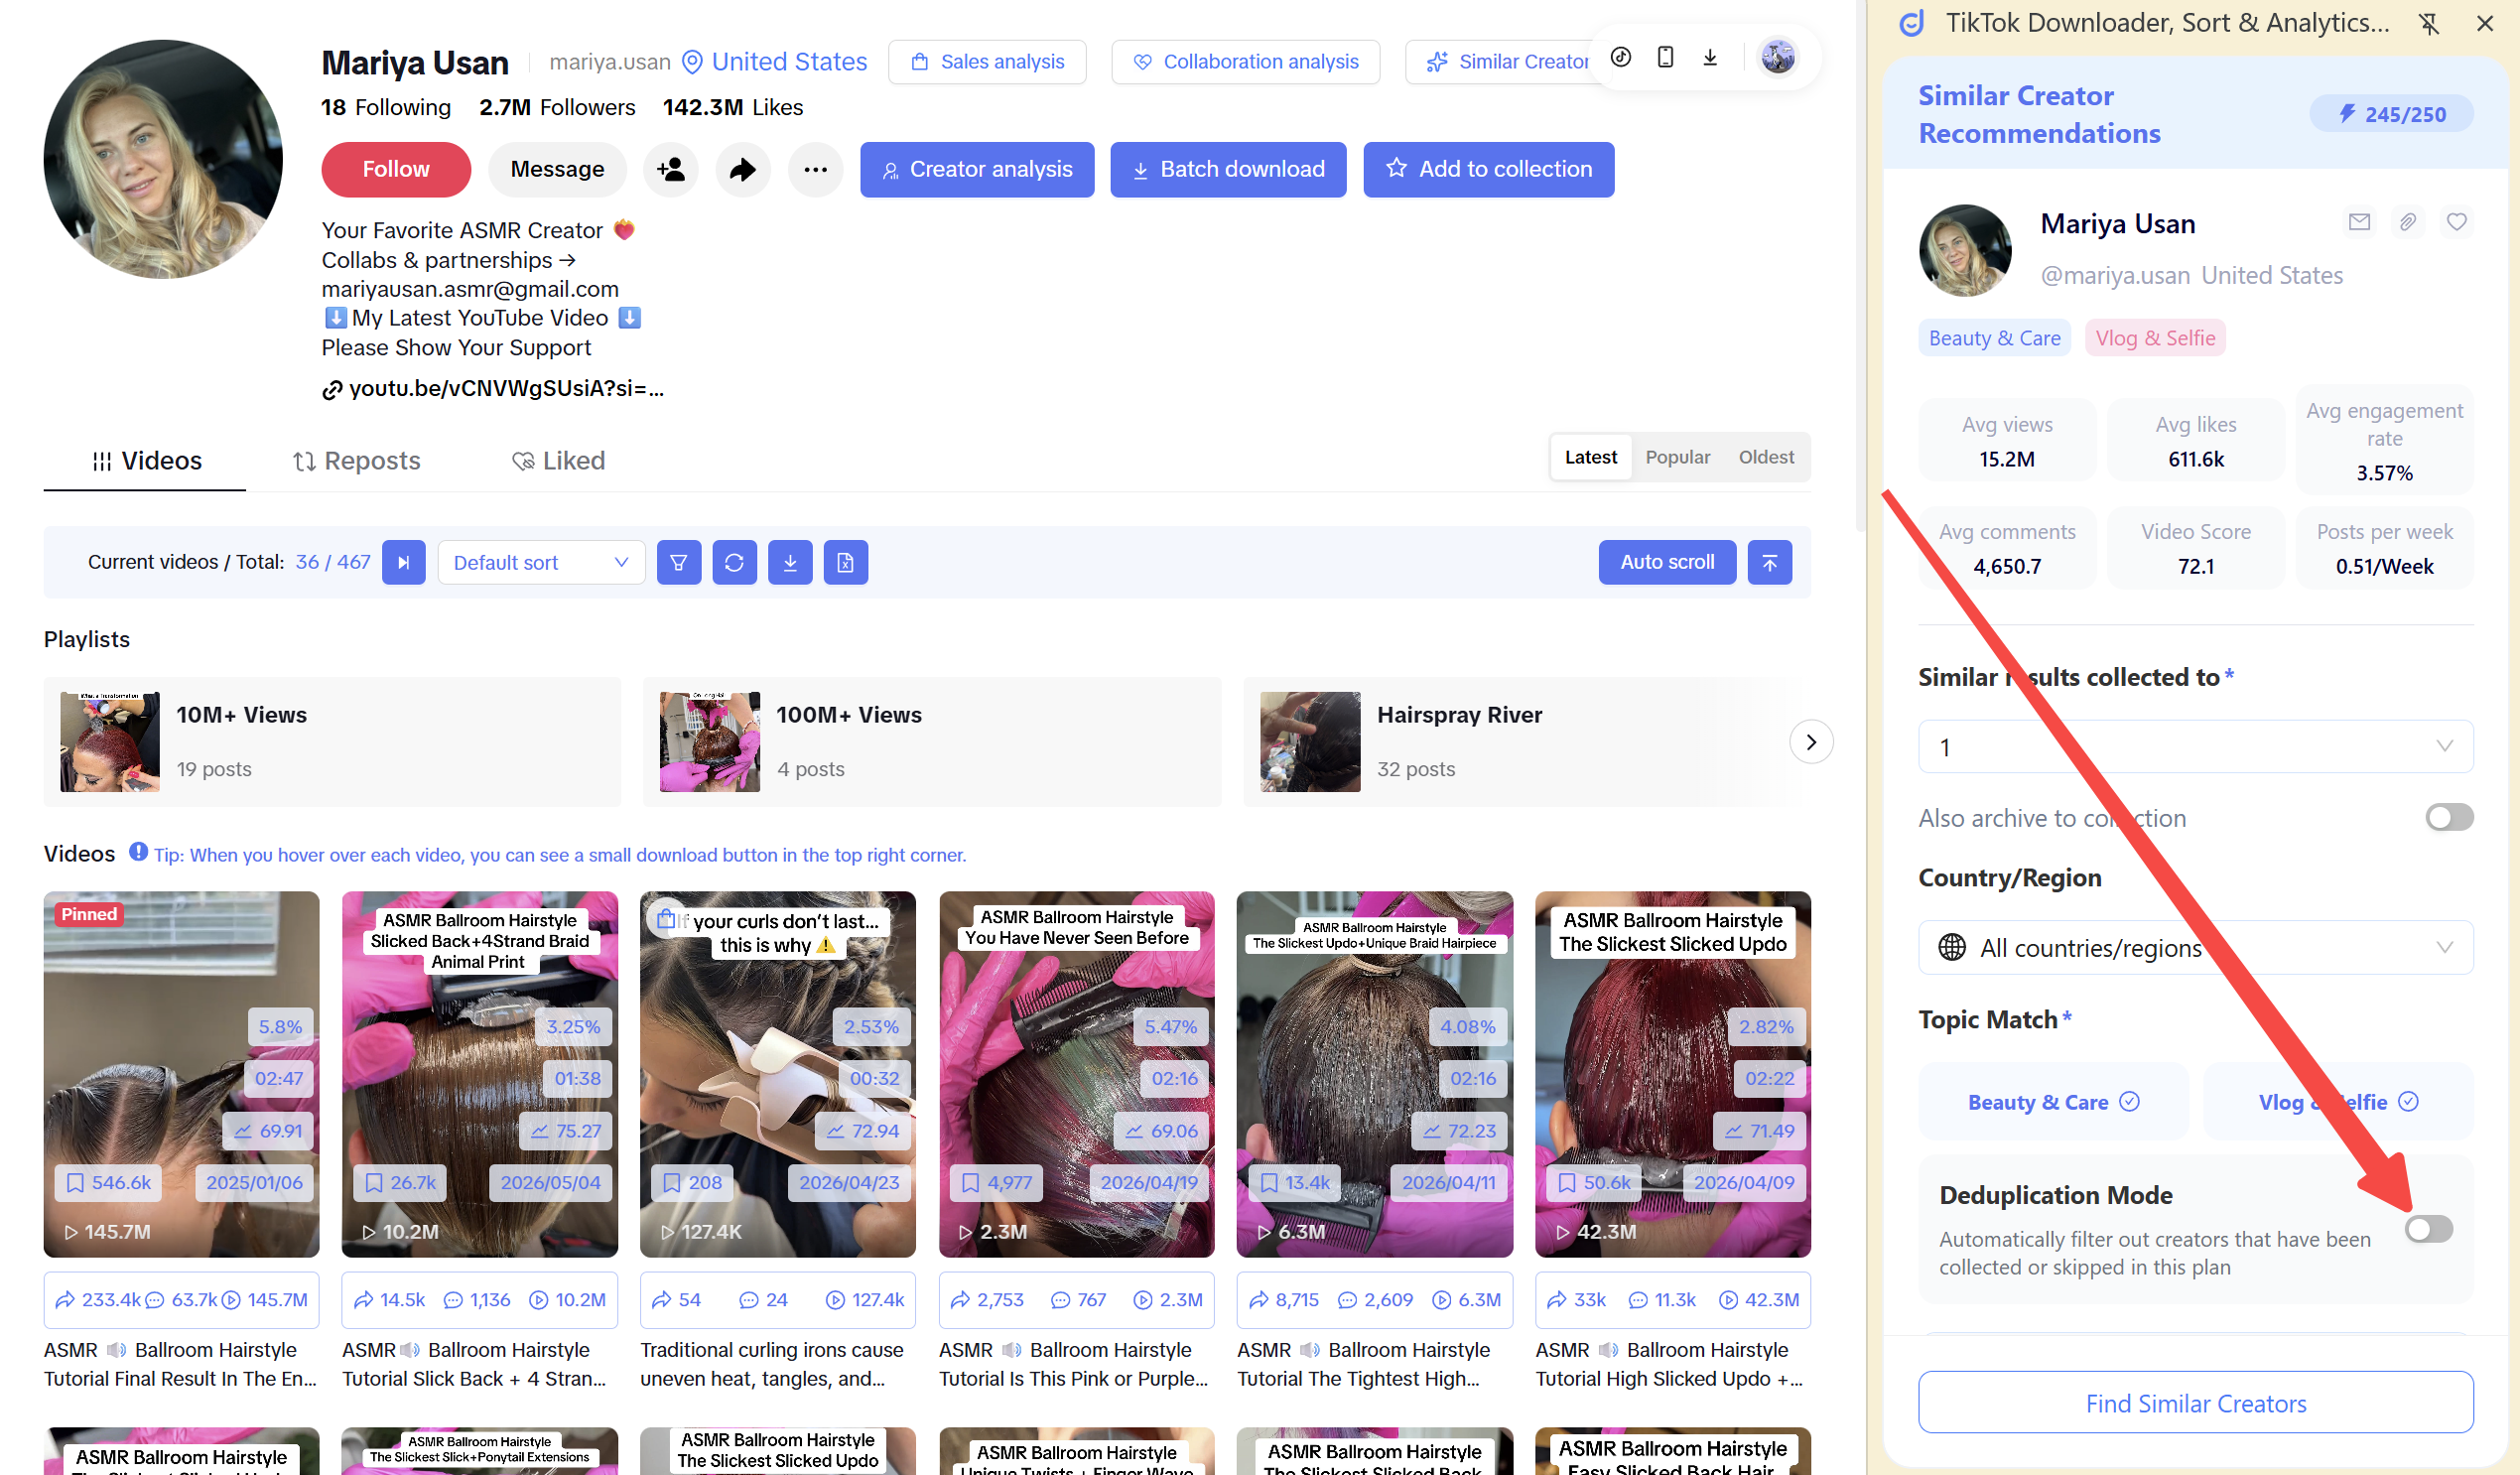
Task: Click the United States location link
Action: [x=775, y=62]
